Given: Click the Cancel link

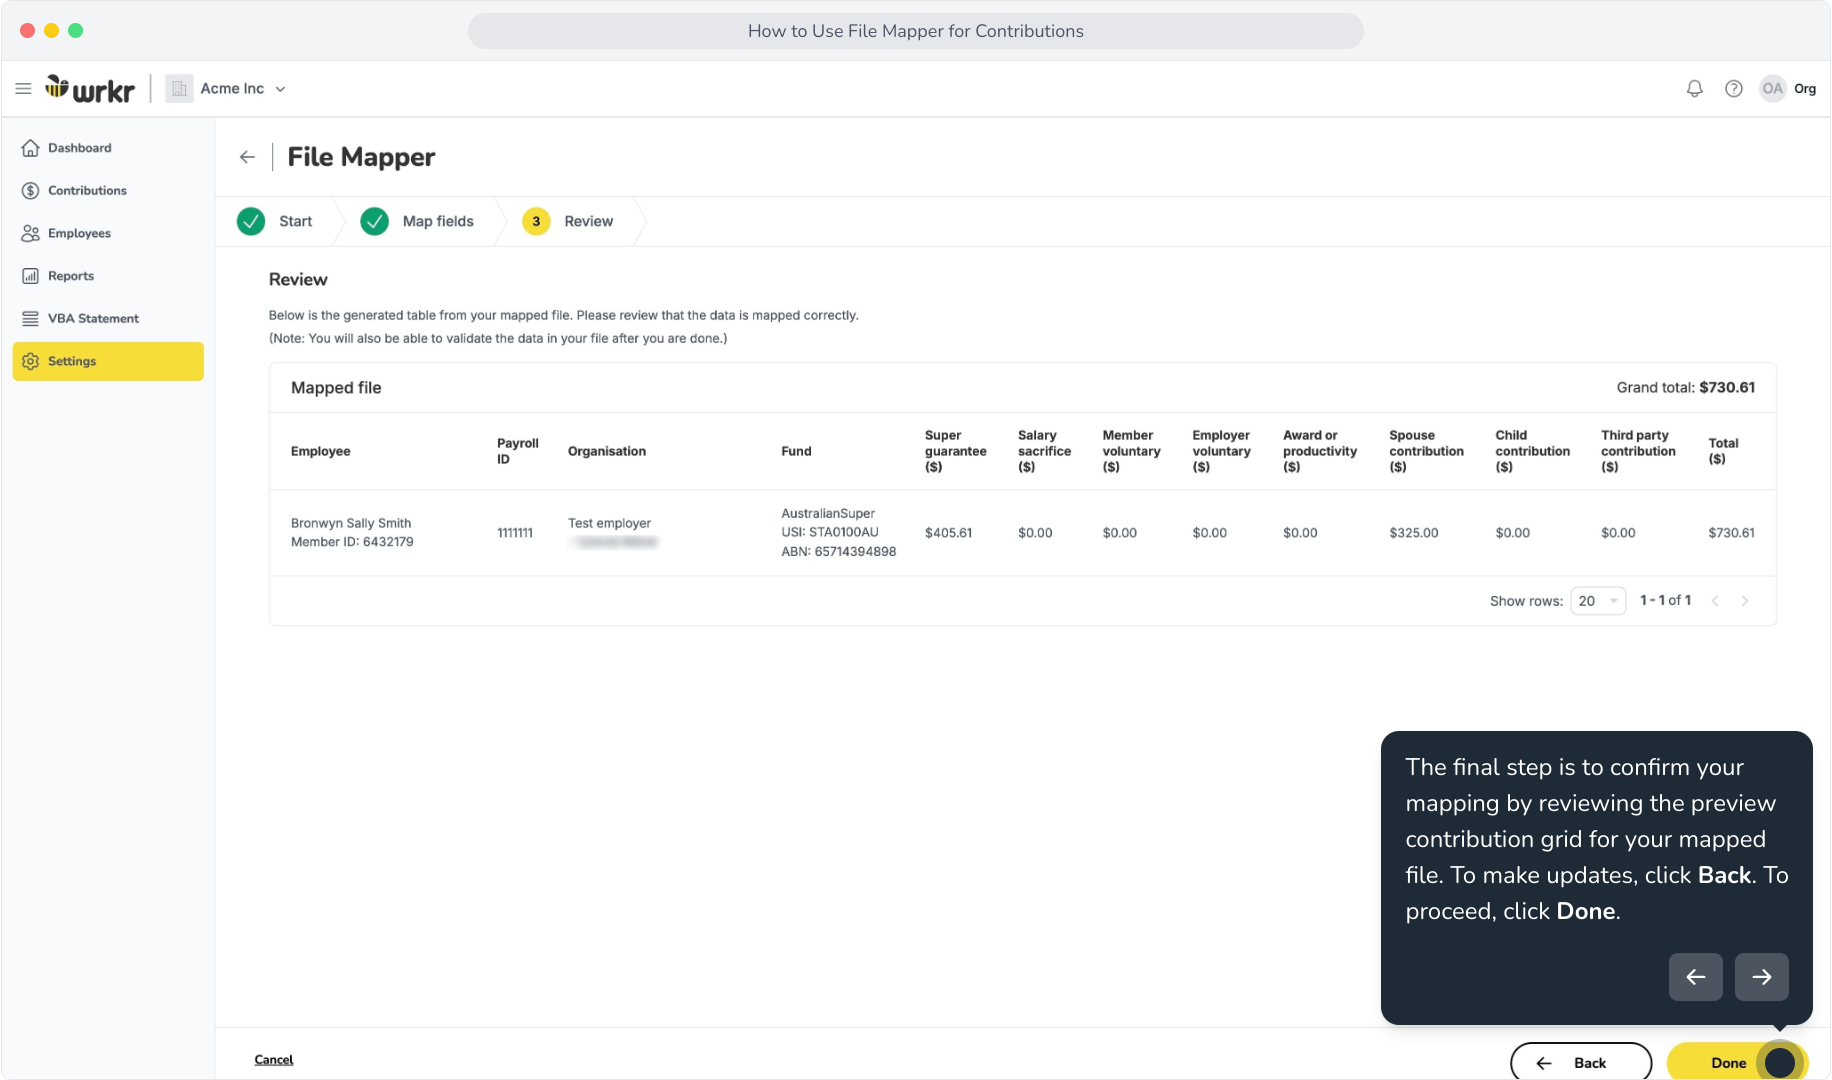Looking at the screenshot, I should 274,1060.
